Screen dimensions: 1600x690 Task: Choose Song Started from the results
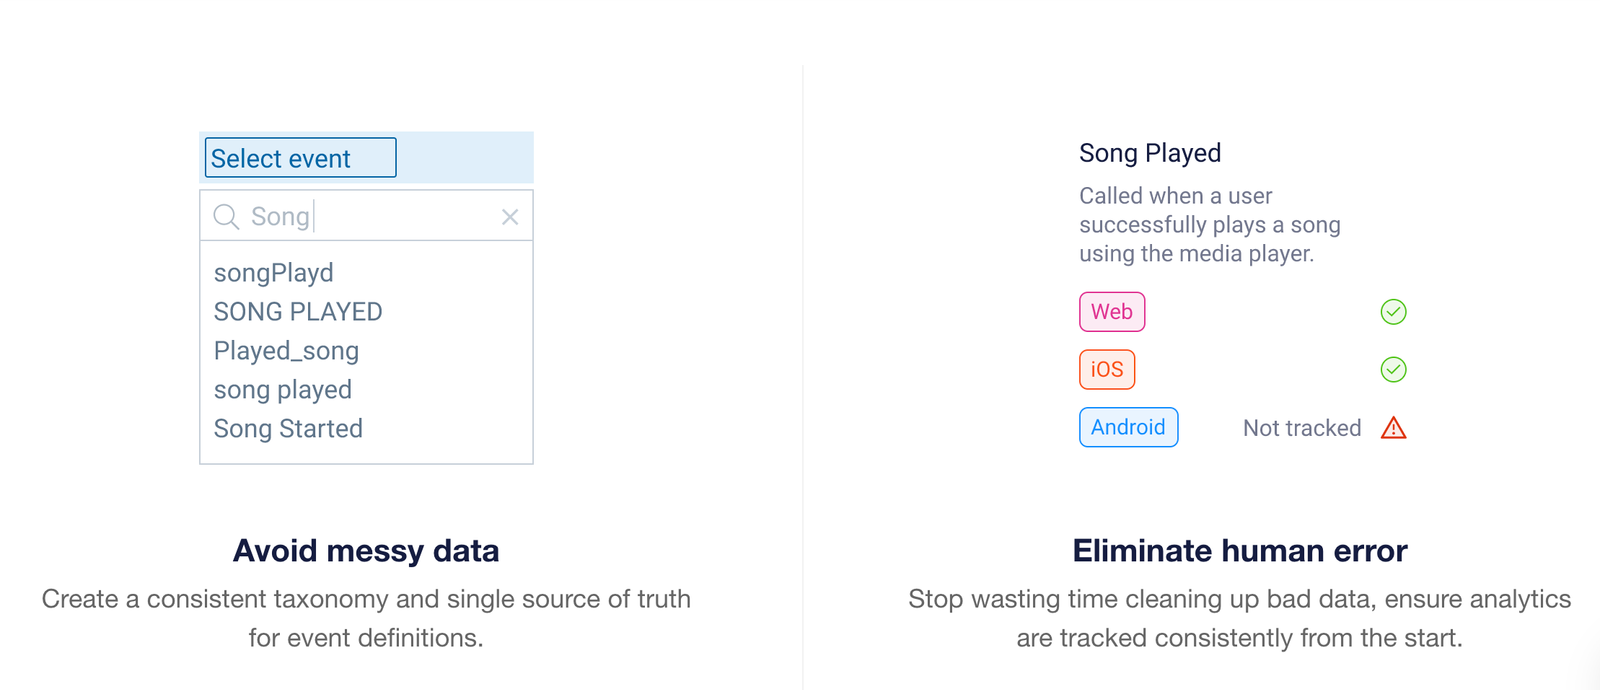[x=288, y=429]
